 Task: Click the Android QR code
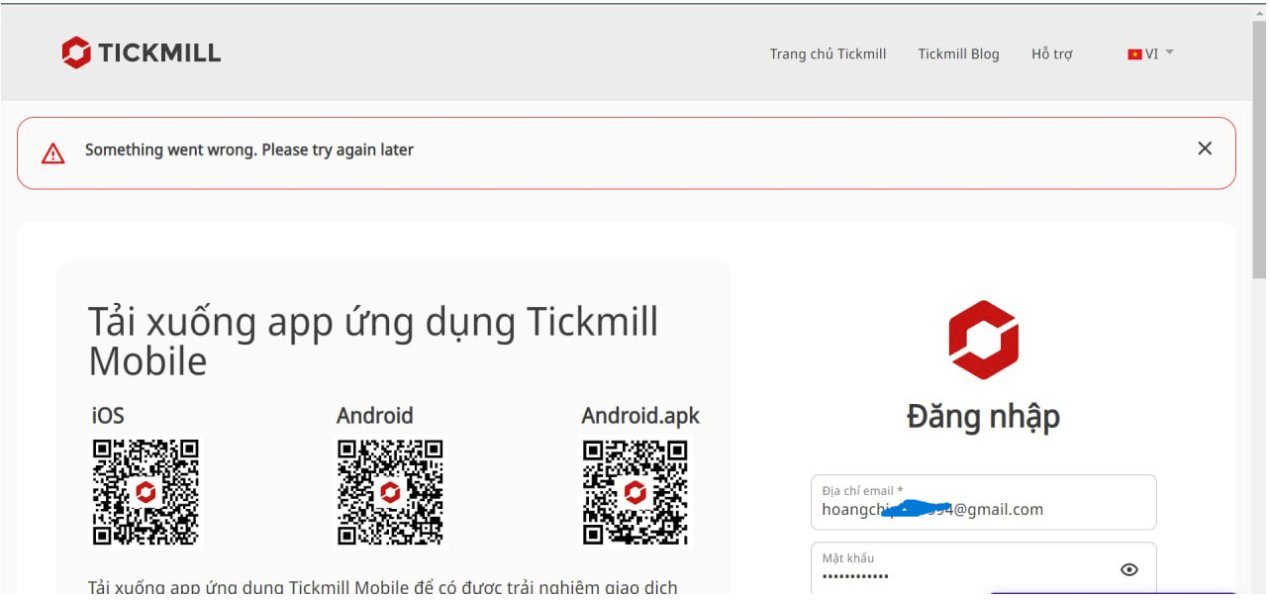click(x=390, y=492)
